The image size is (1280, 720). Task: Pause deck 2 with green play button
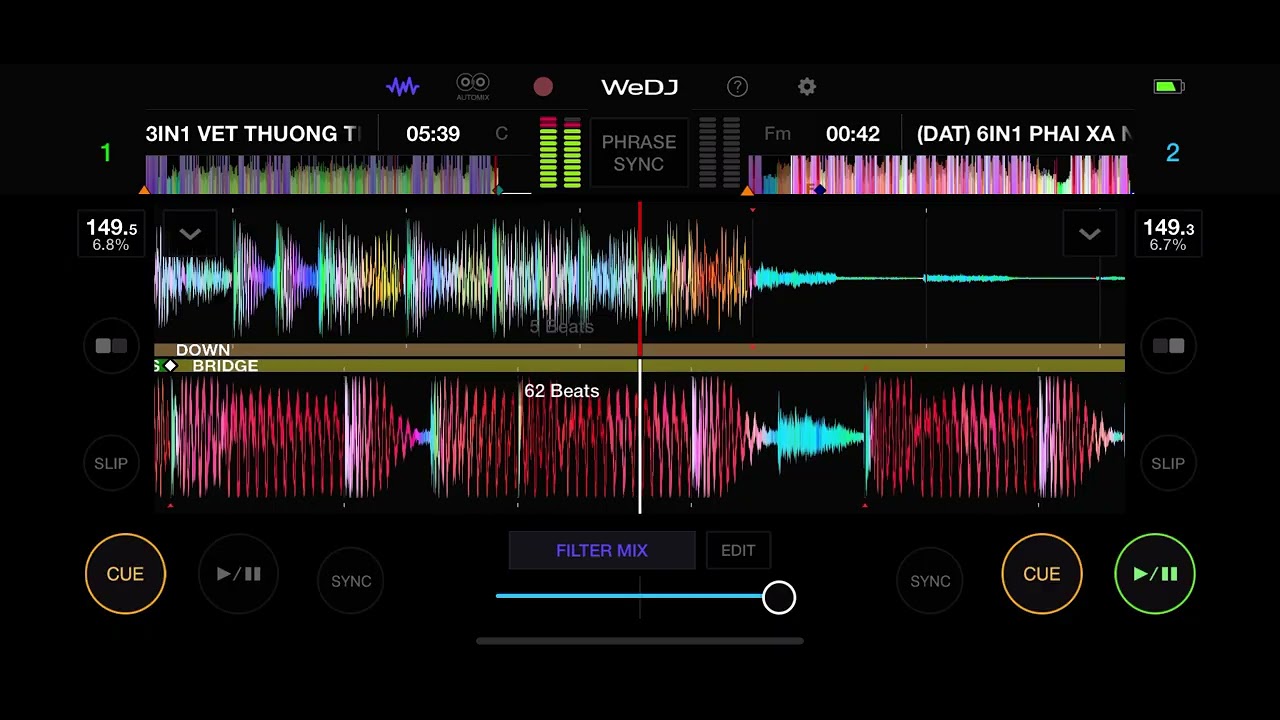tap(1155, 574)
